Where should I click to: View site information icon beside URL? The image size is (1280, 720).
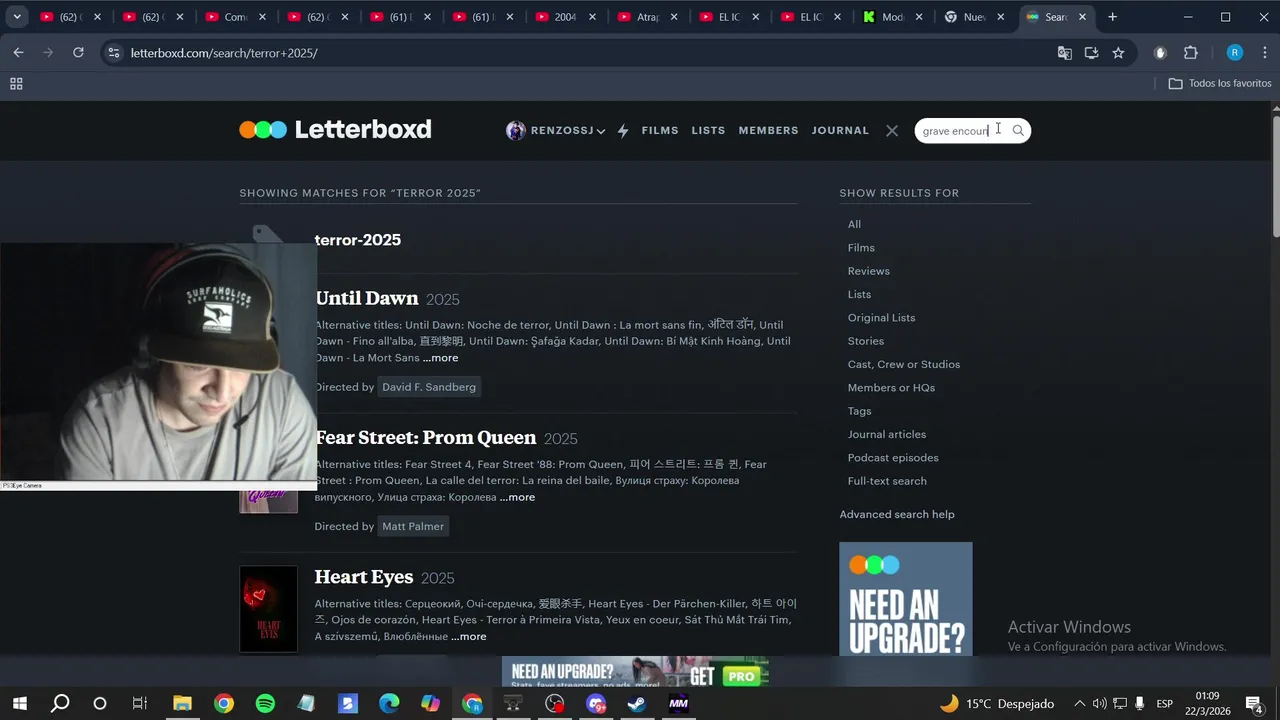[114, 53]
